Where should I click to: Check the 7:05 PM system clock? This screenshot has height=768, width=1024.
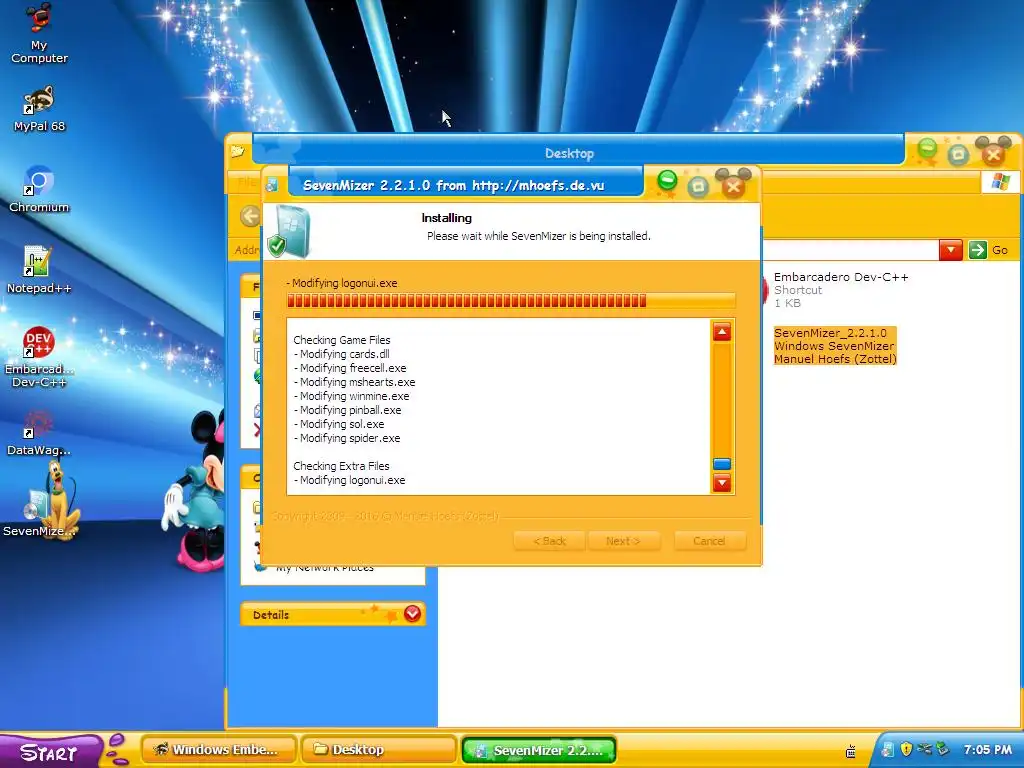(987, 750)
